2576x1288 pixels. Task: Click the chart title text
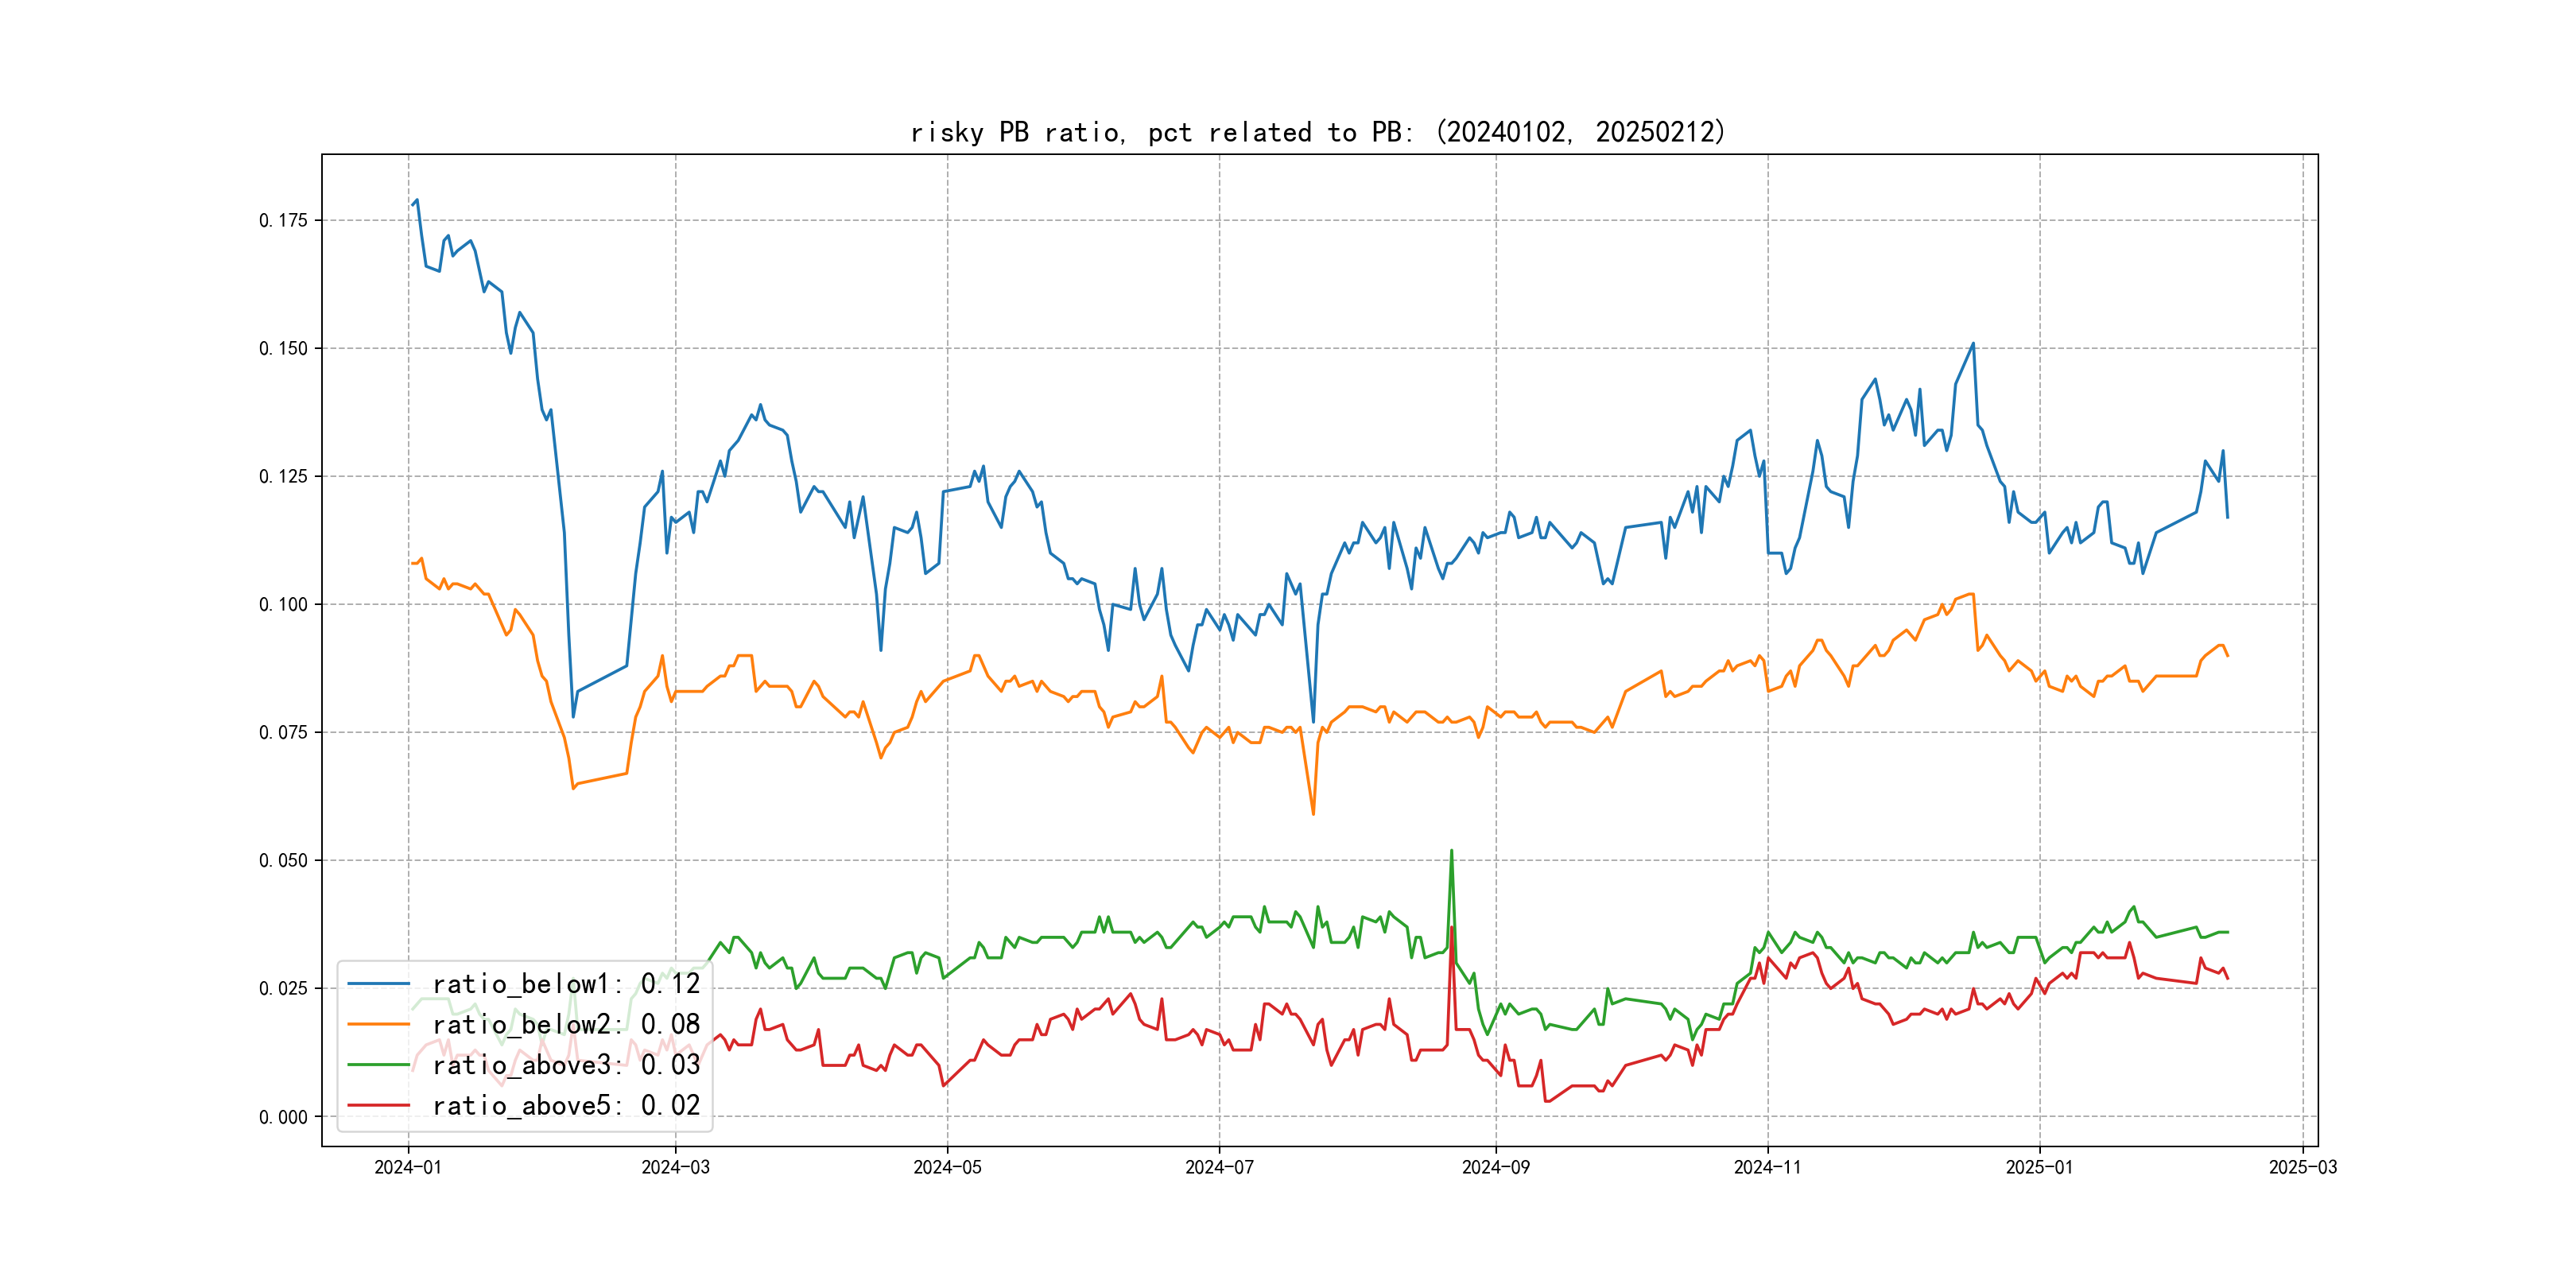click(x=1318, y=132)
